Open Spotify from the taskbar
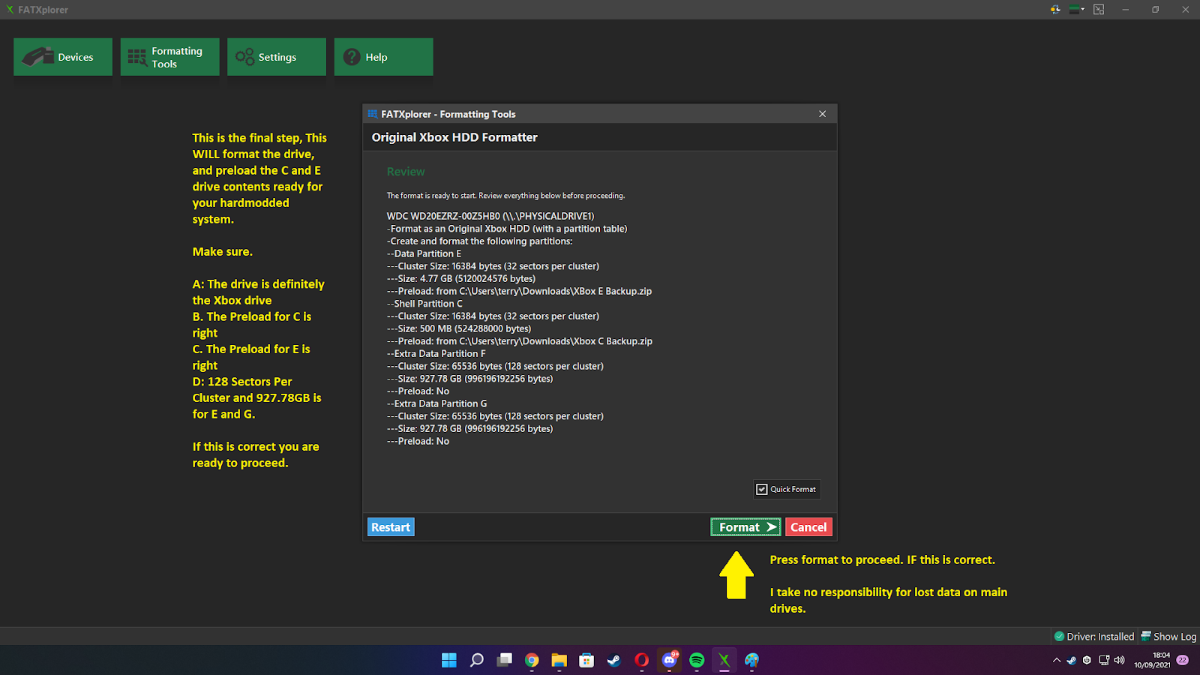The height and width of the screenshot is (675, 1200). (697, 660)
